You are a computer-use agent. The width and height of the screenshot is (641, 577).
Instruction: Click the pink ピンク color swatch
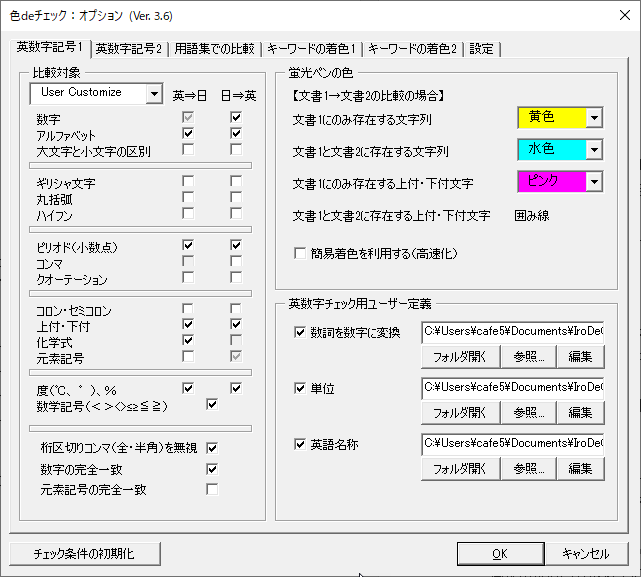[551, 182]
